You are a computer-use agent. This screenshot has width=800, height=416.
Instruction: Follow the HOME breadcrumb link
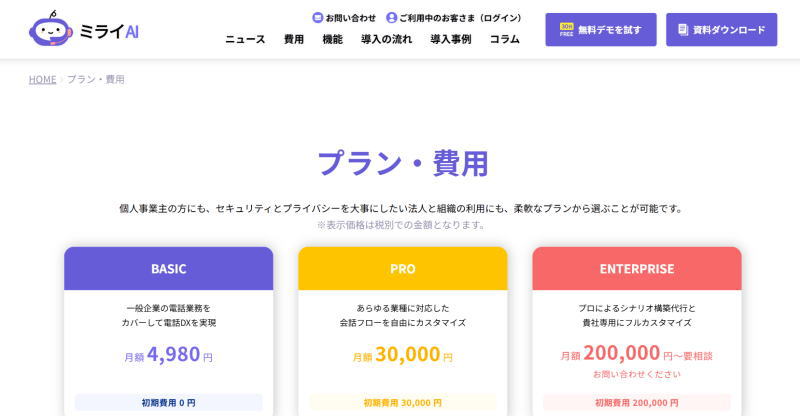click(x=42, y=79)
